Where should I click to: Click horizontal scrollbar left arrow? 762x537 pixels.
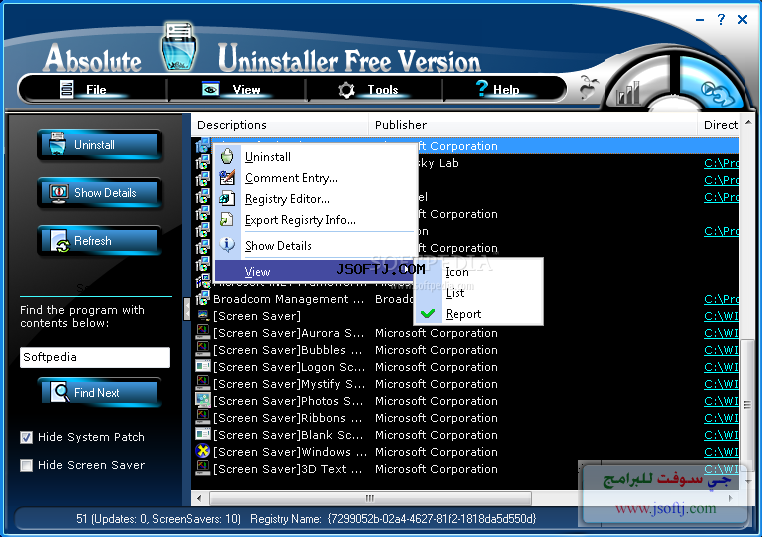[199, 498]
